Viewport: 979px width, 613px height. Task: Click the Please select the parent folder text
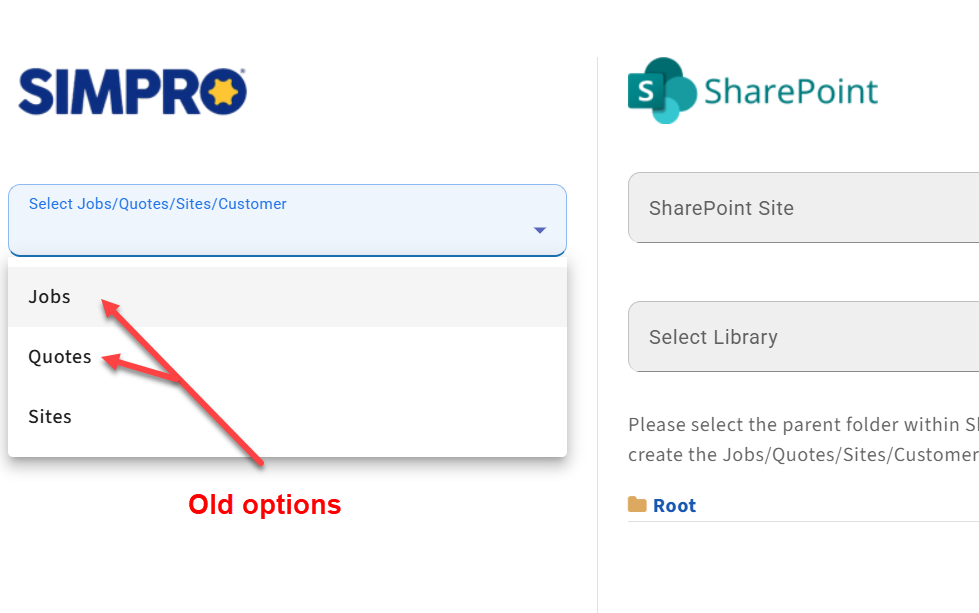click(x=803, y=439)
